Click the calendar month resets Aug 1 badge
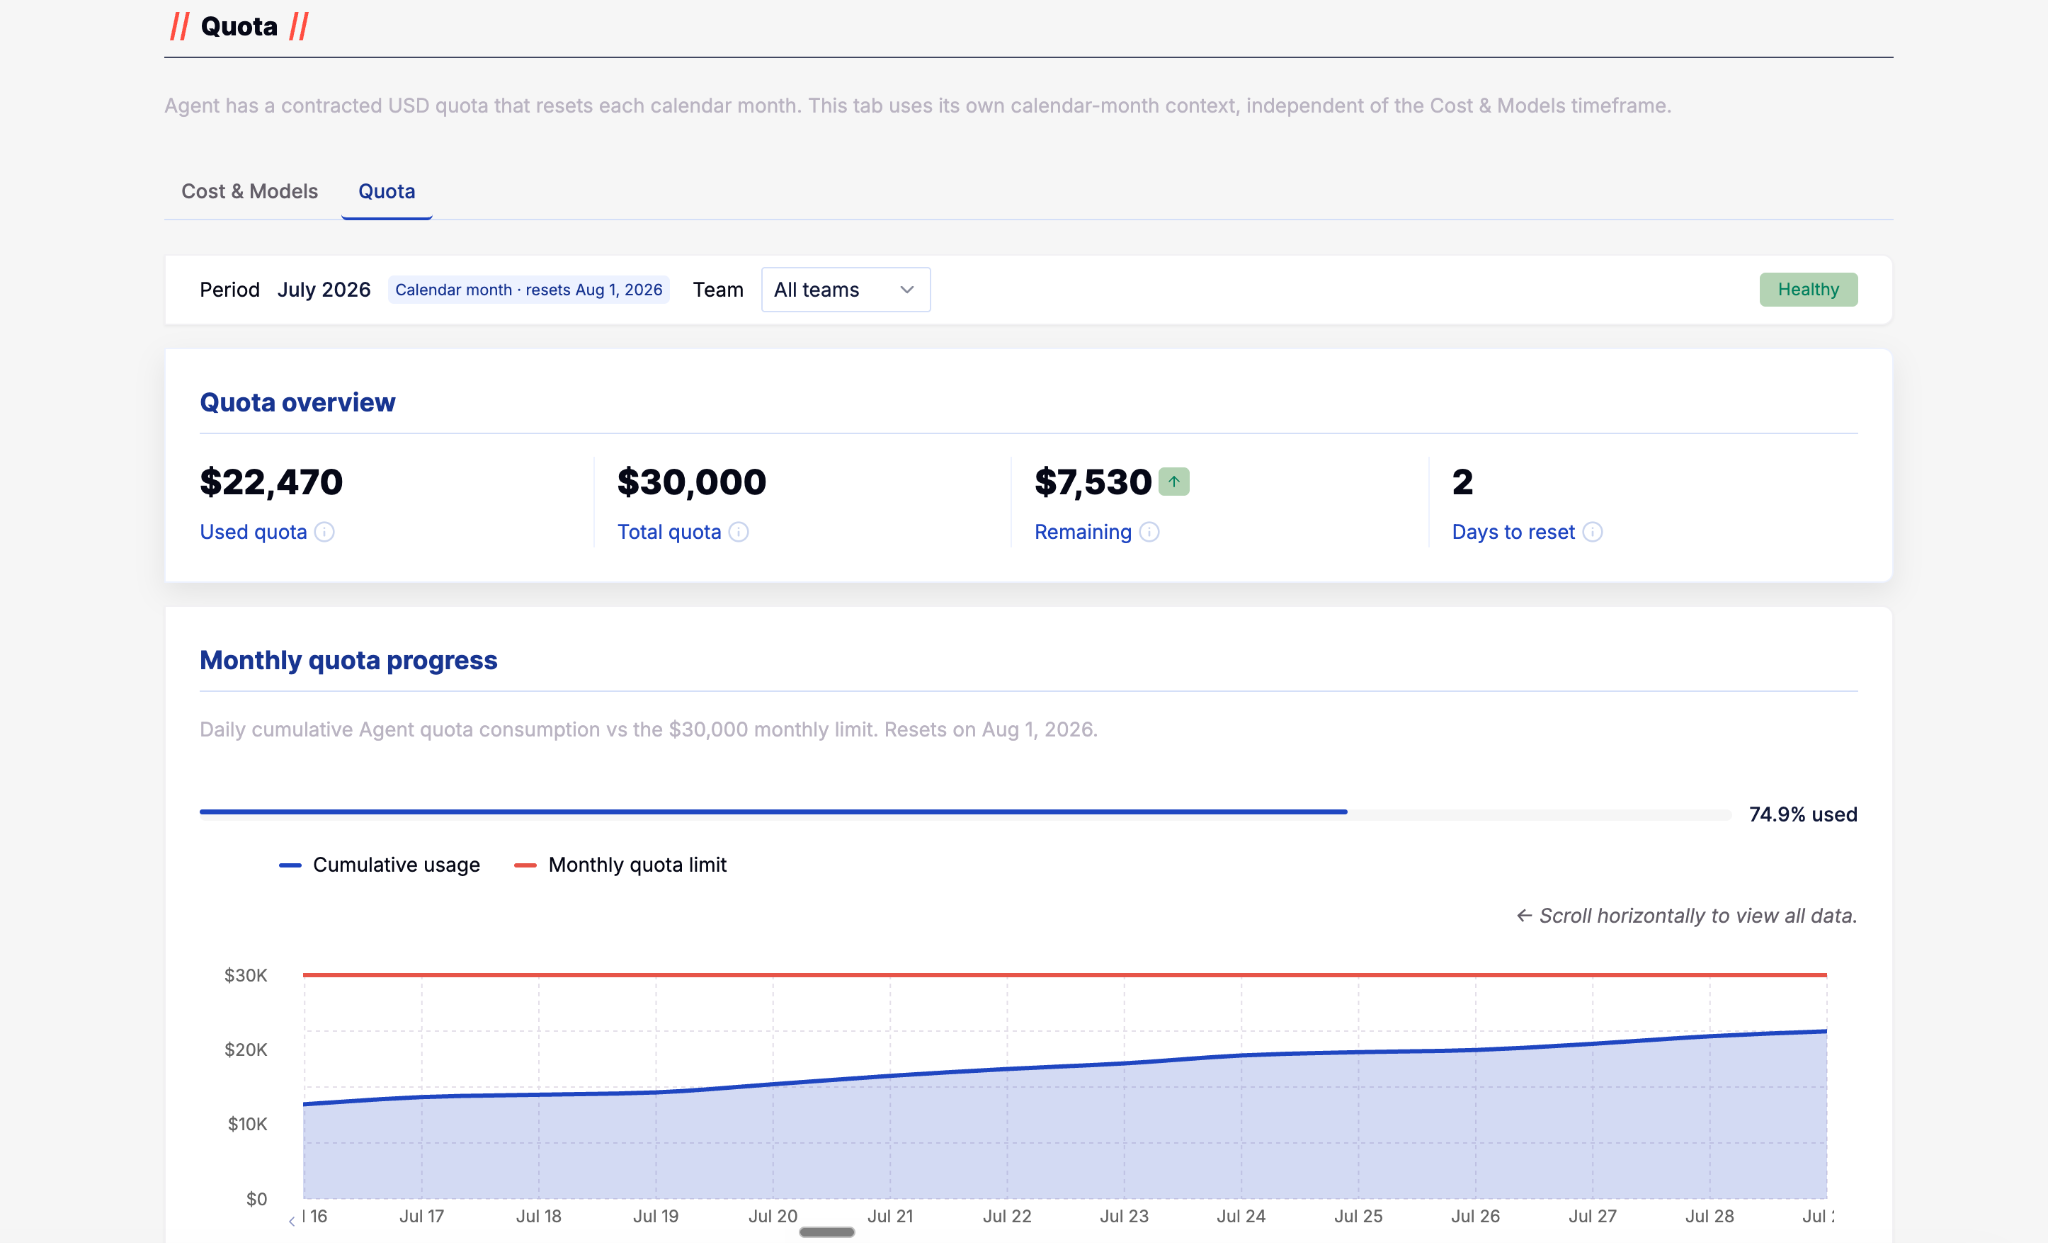 529,290
